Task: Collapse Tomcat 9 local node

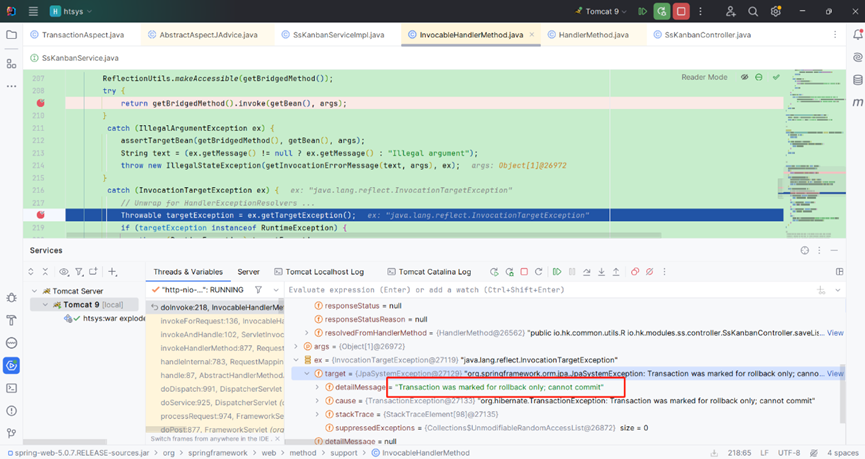Action: (x=45, y=305)
